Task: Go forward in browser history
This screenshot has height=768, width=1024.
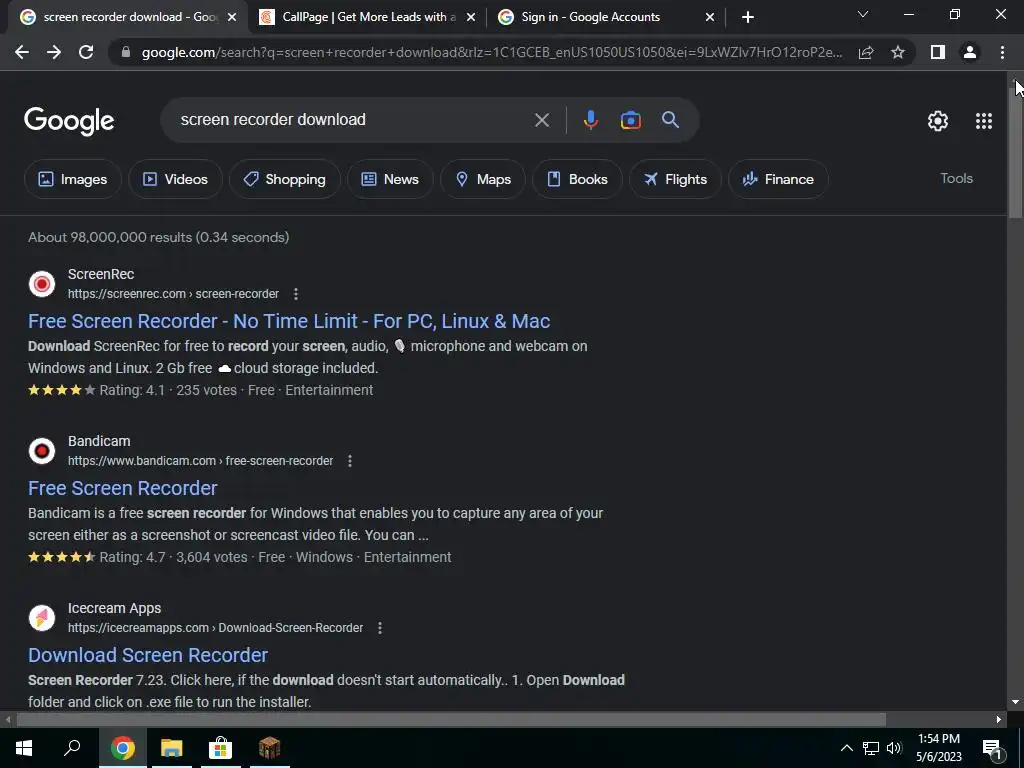Action: click(x=54, y=52)
